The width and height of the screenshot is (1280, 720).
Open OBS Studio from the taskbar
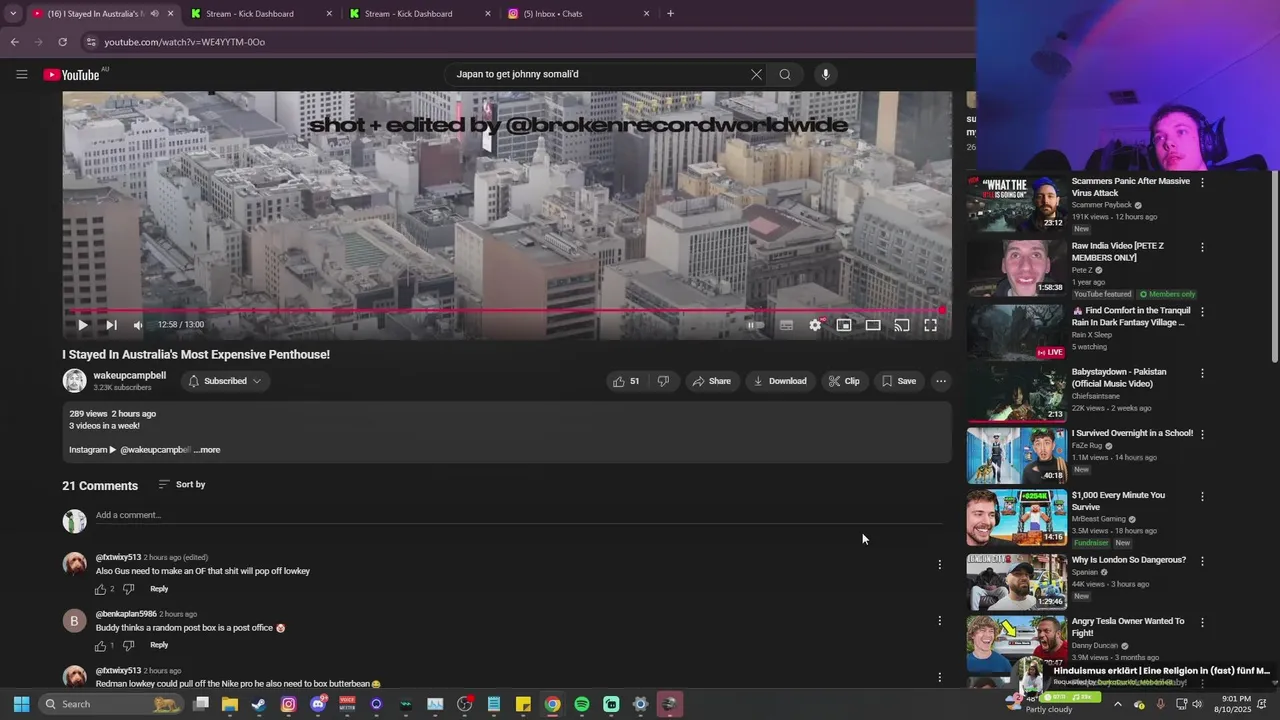coord(464,704)
